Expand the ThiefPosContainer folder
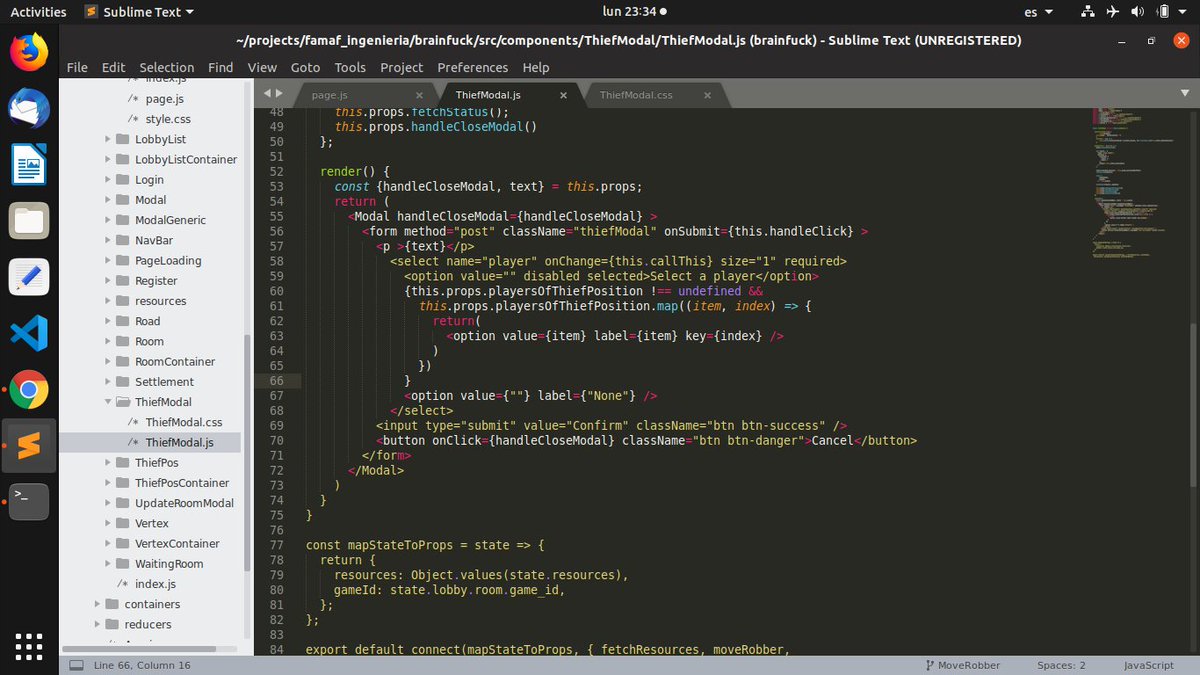This screenshot has height=675, width=1200. (108, 483)
